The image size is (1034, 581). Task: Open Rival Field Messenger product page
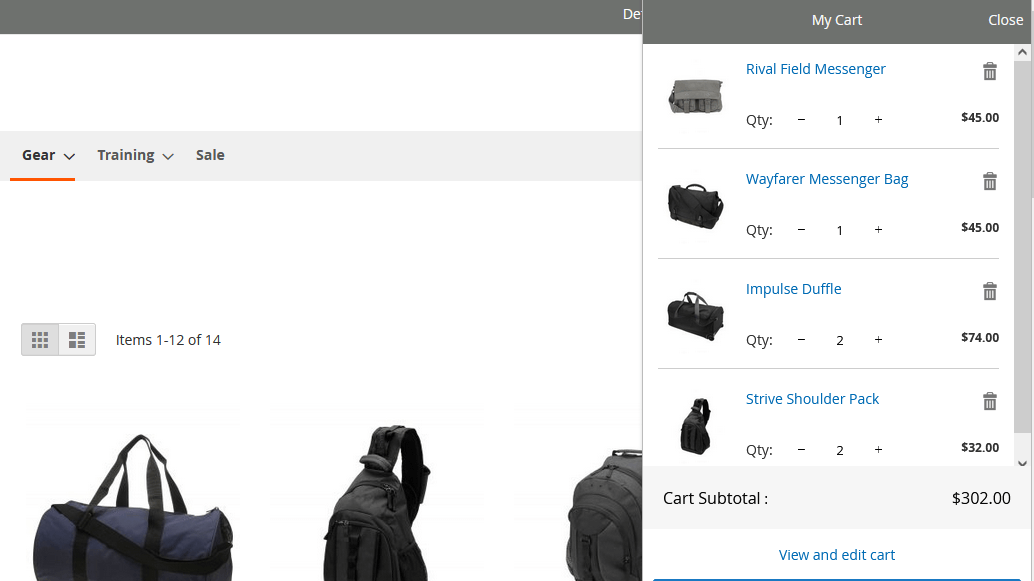coord(815,68)
